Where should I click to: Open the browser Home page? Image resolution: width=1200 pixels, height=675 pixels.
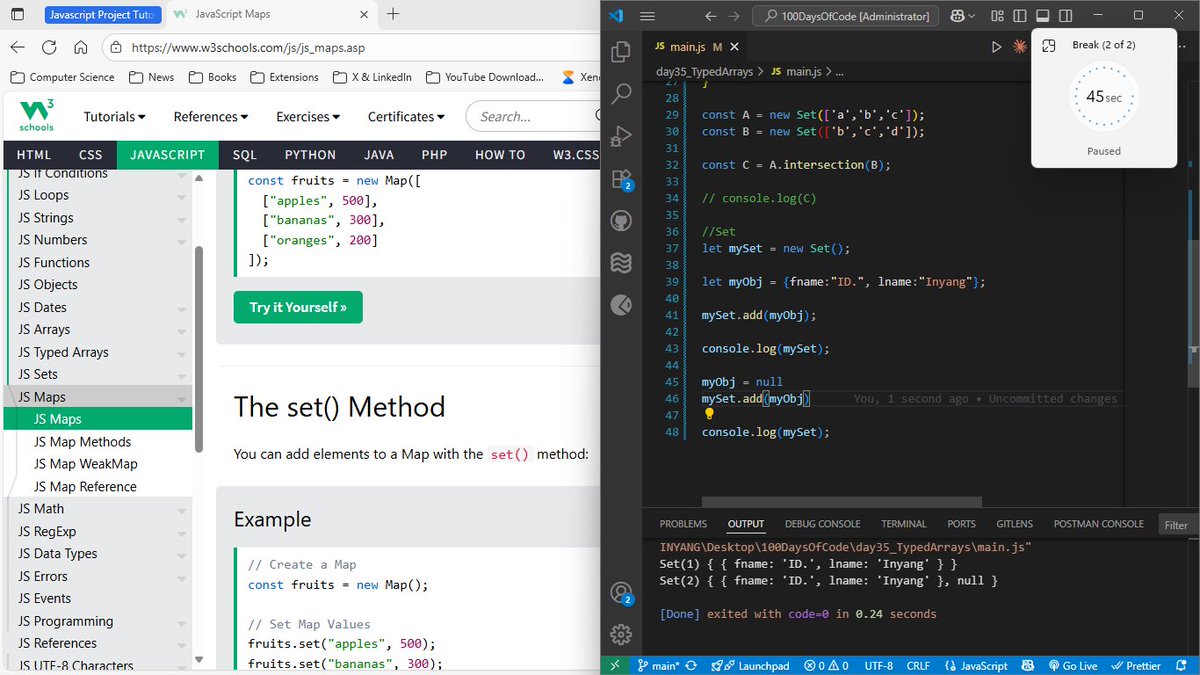[x=81, y=47]
